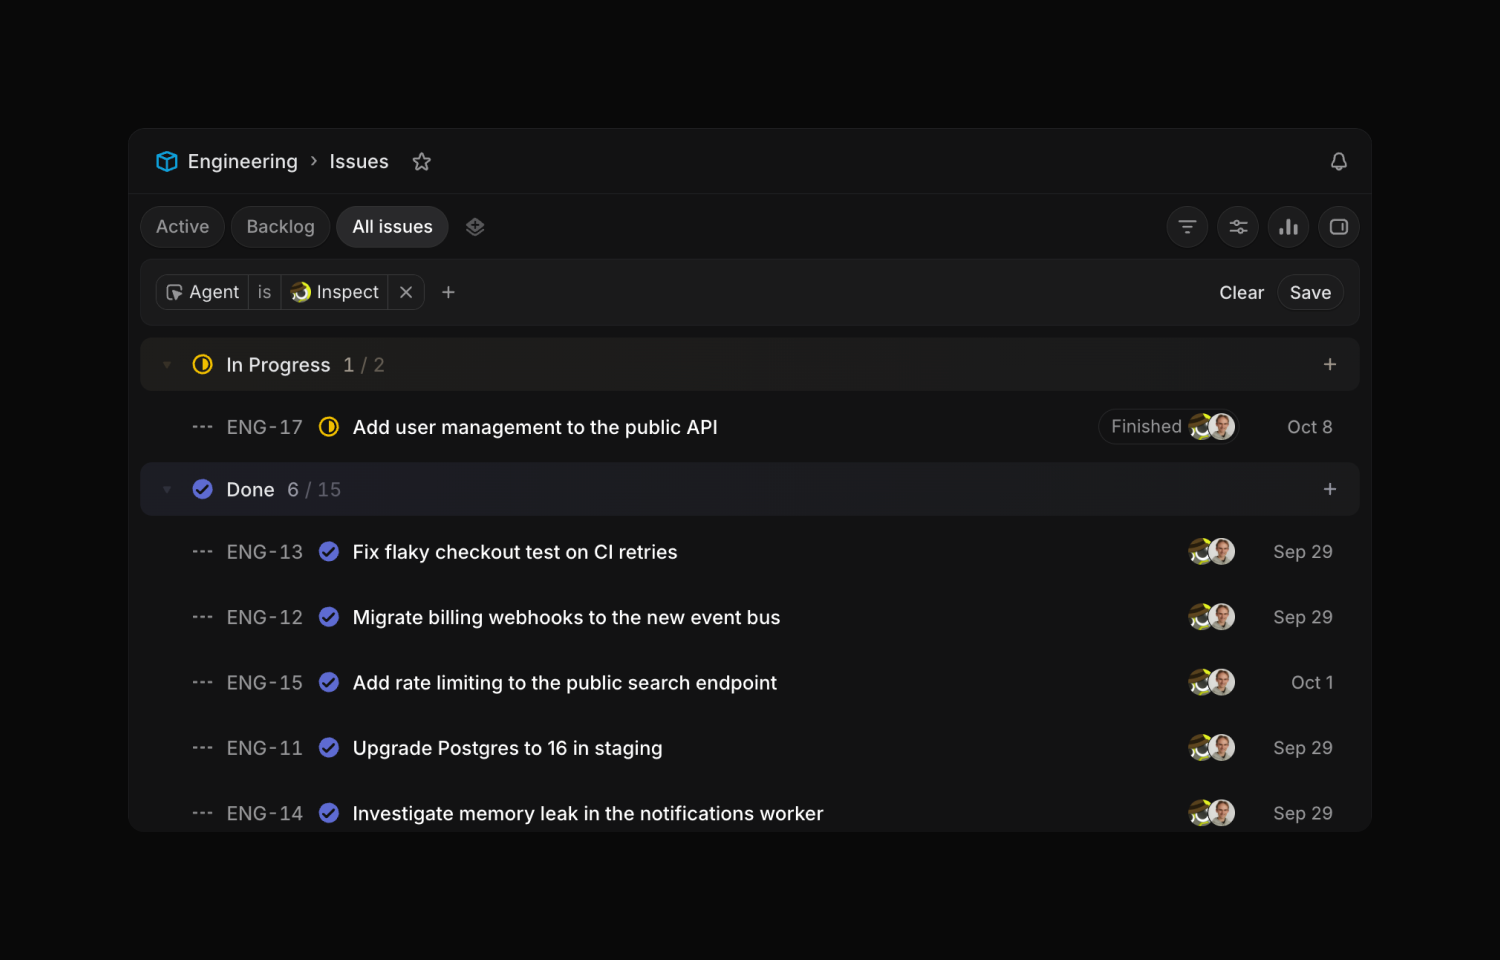Toggle the details sidebar panel icon
Image resolution: width=1500 pixels, height=960 pixels.
[x=1338, y=227]
